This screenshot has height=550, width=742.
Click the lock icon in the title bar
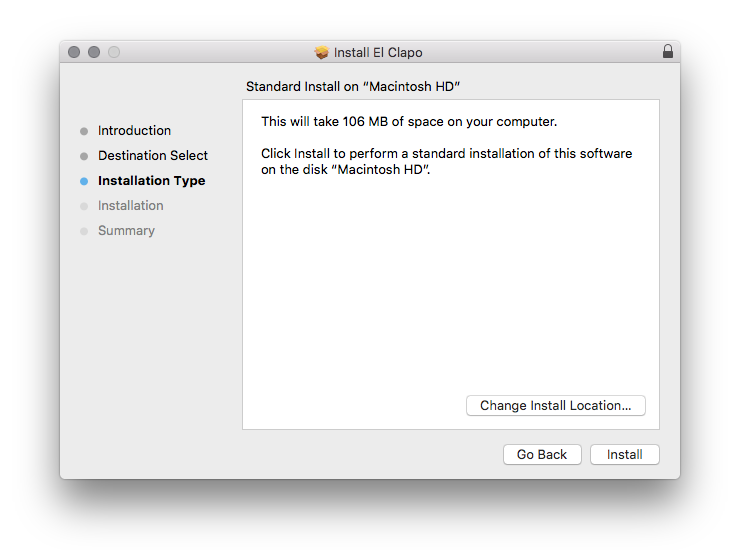[x=668, y=52]
